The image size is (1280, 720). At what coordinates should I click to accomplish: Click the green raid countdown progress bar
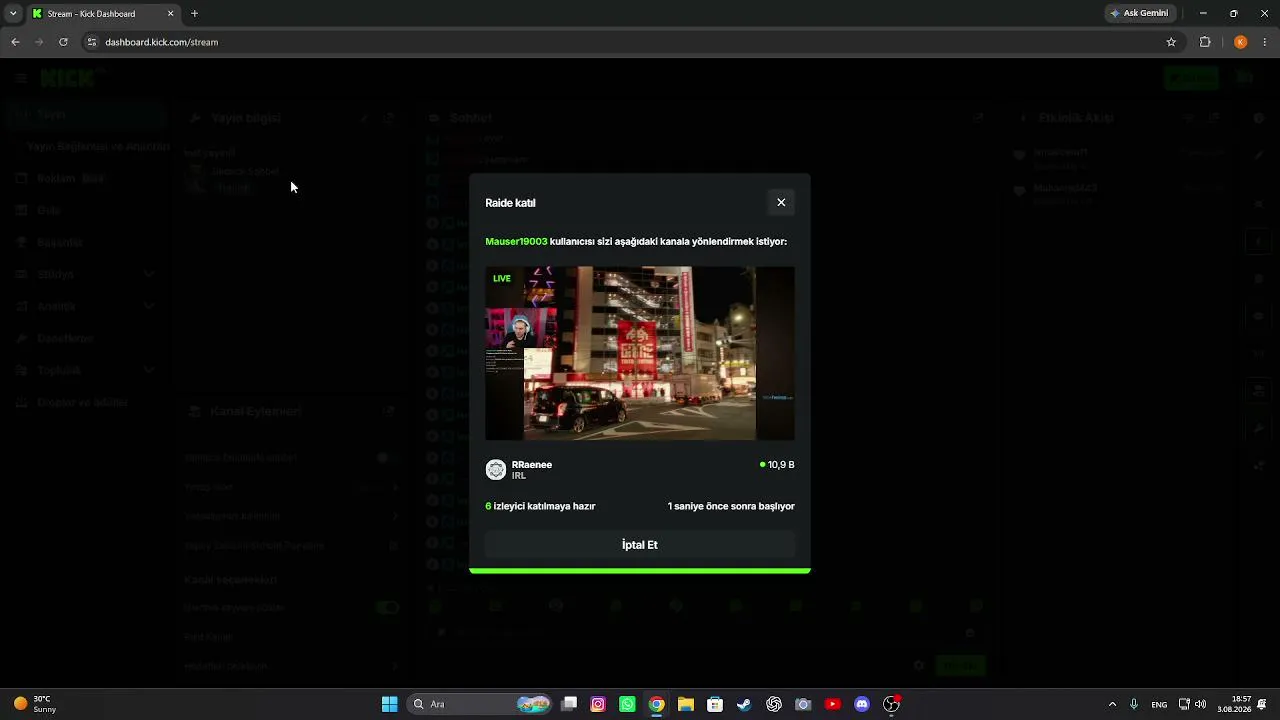click(640, 571)
